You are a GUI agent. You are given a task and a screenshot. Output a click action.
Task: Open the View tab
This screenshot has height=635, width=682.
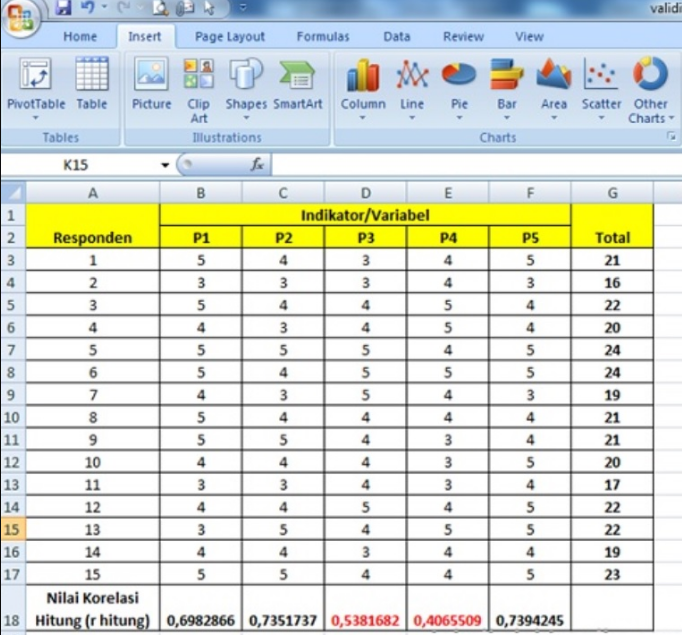click(x=529, y=37)
